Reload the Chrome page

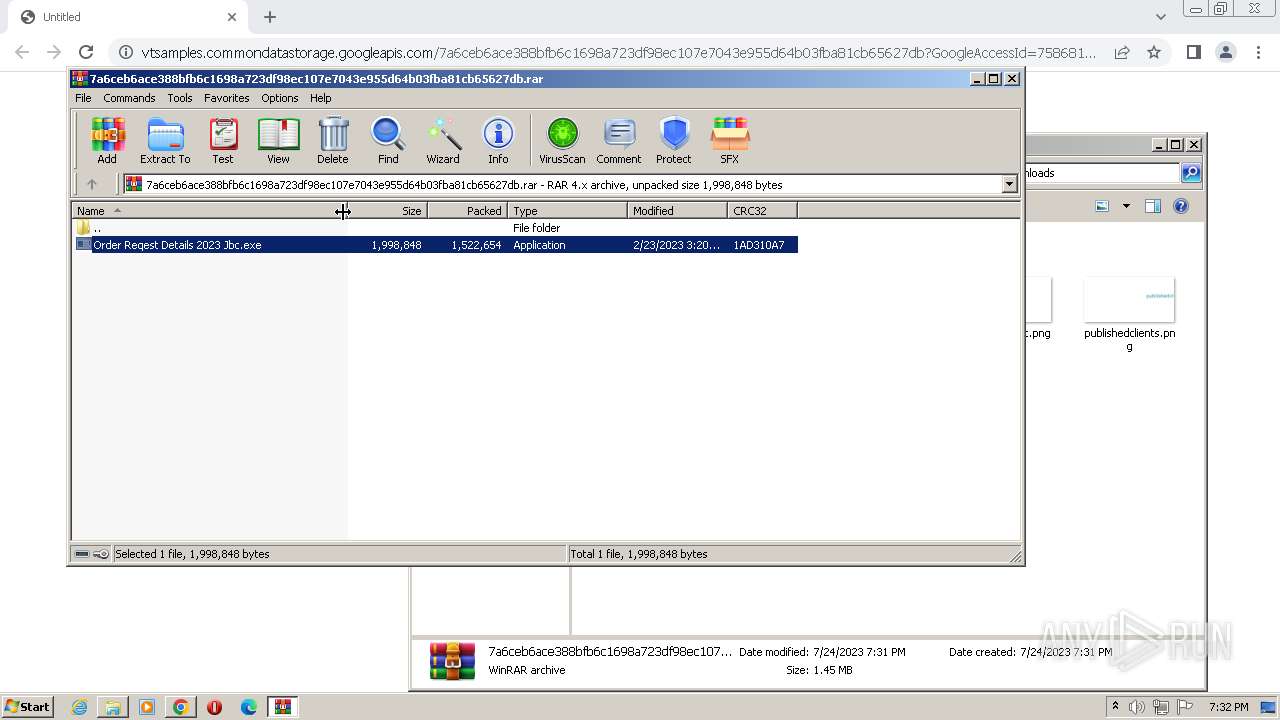click(86, 52)
